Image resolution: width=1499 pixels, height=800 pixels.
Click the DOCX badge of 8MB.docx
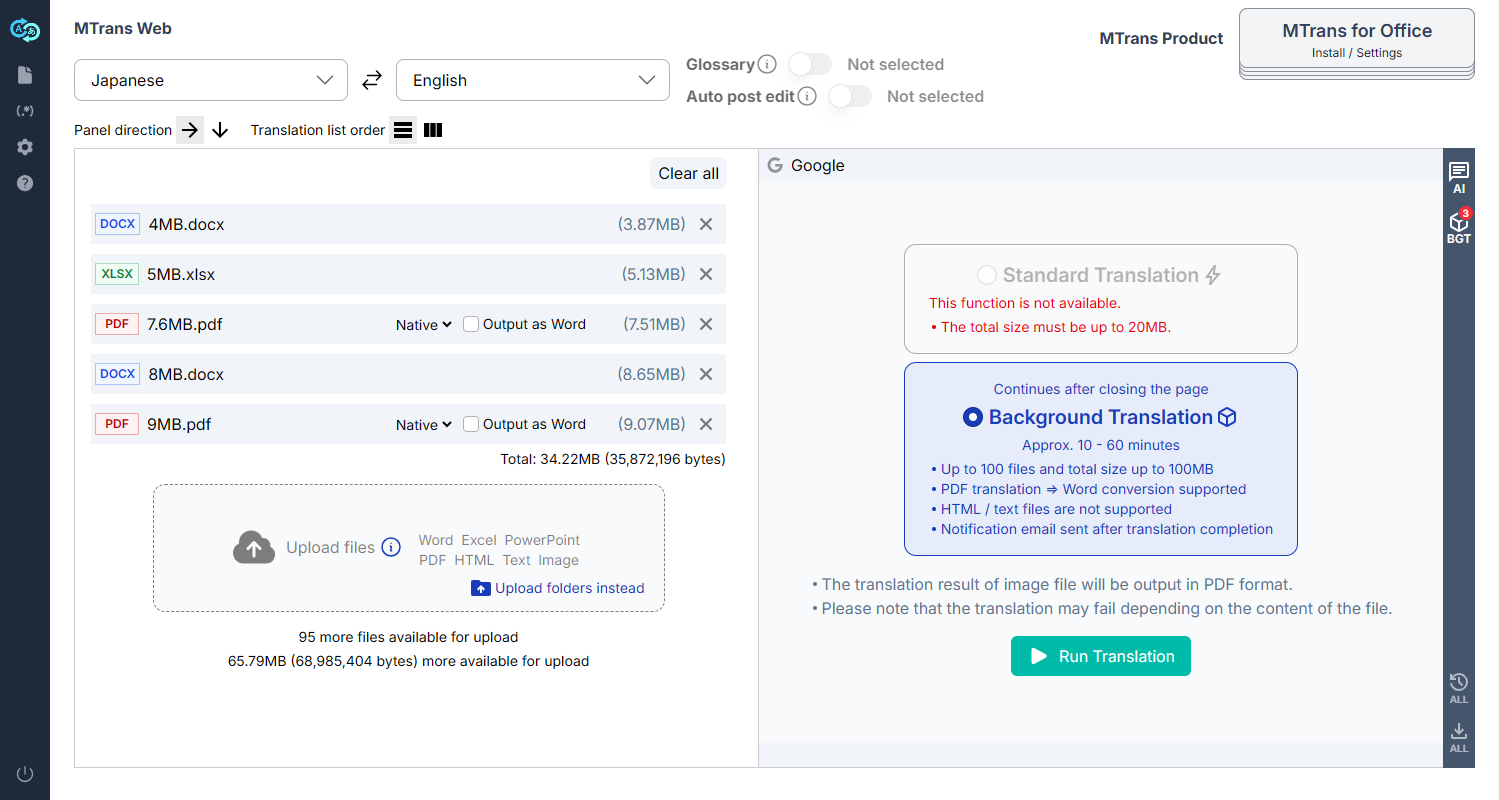coord(118,374)
